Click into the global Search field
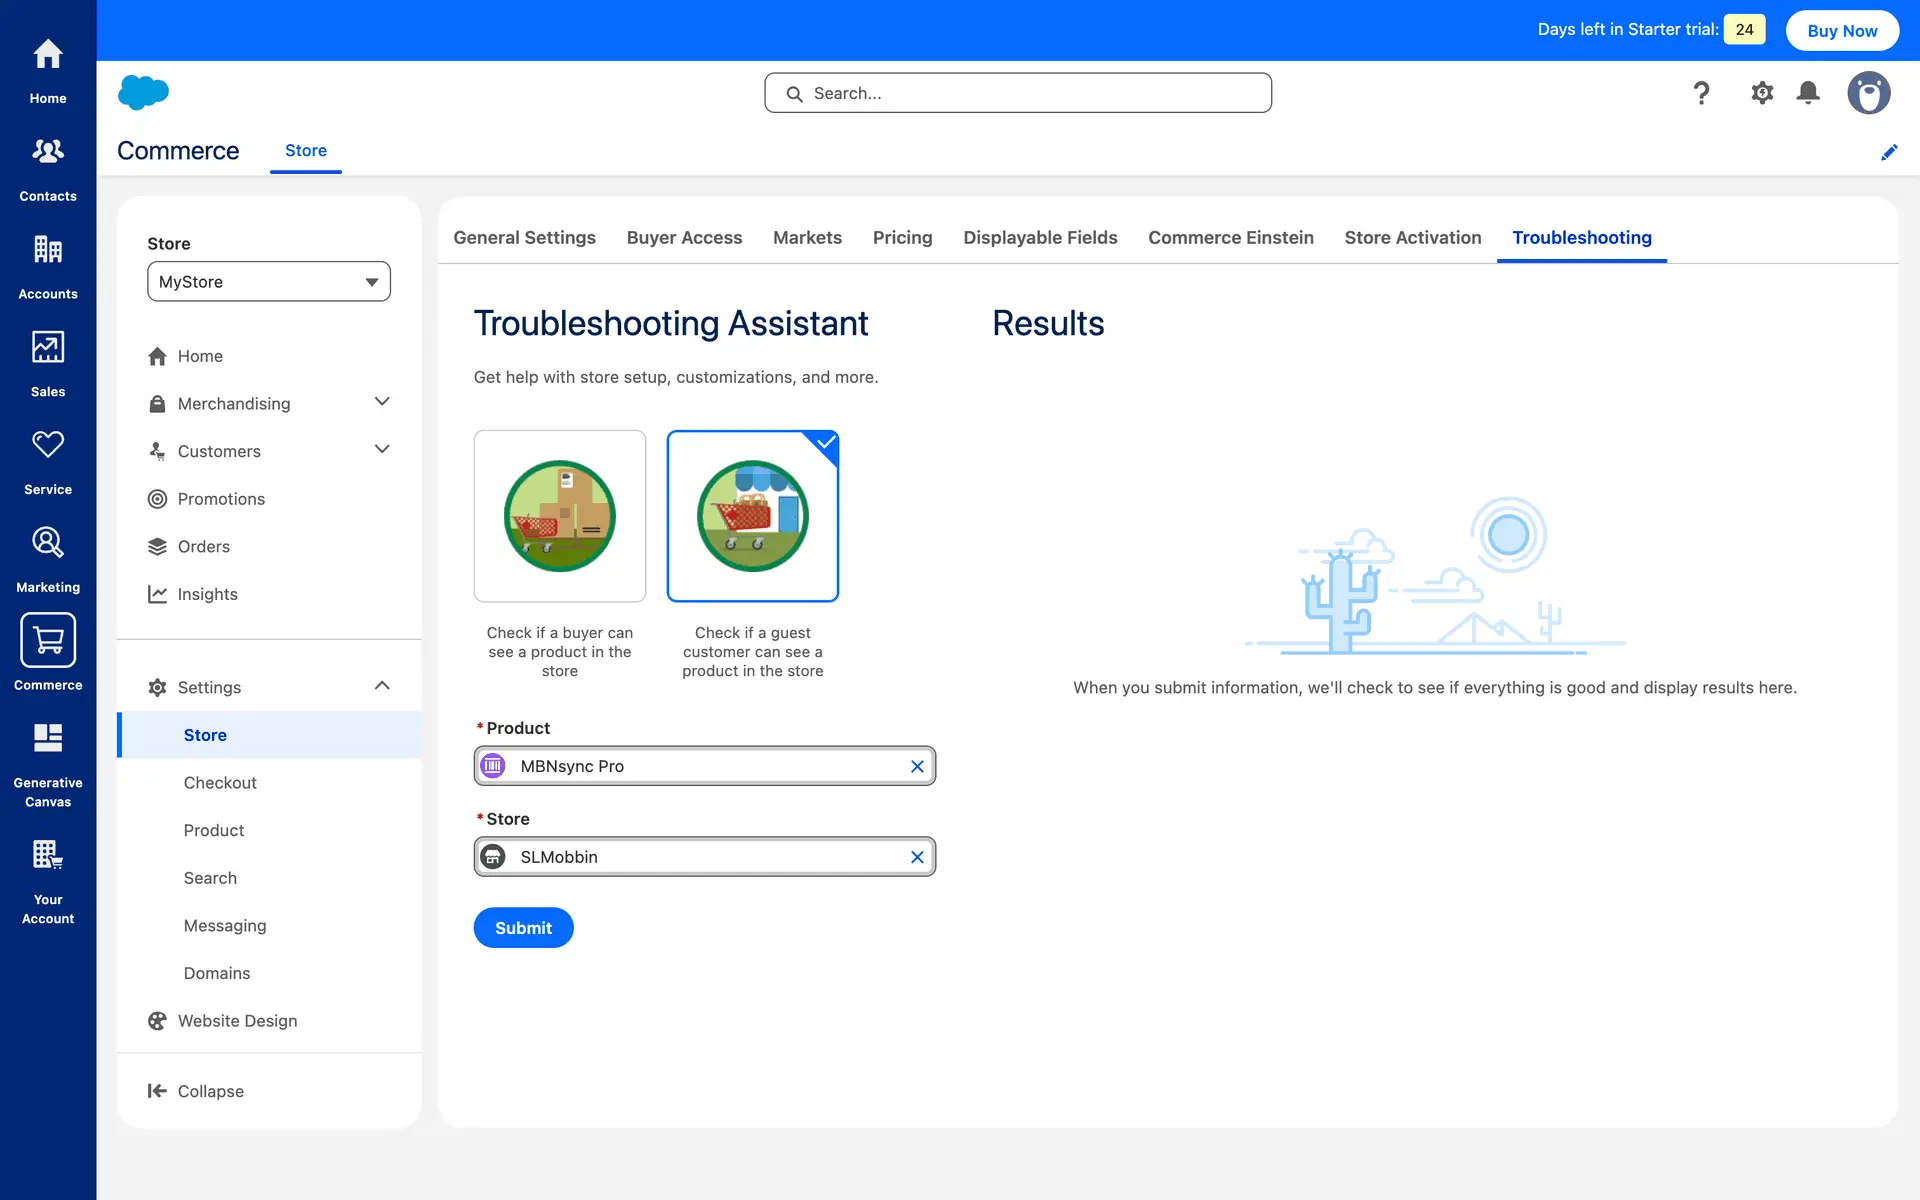The width and height of the screenshot is (1920, 1200). (x=1018, y=93)
